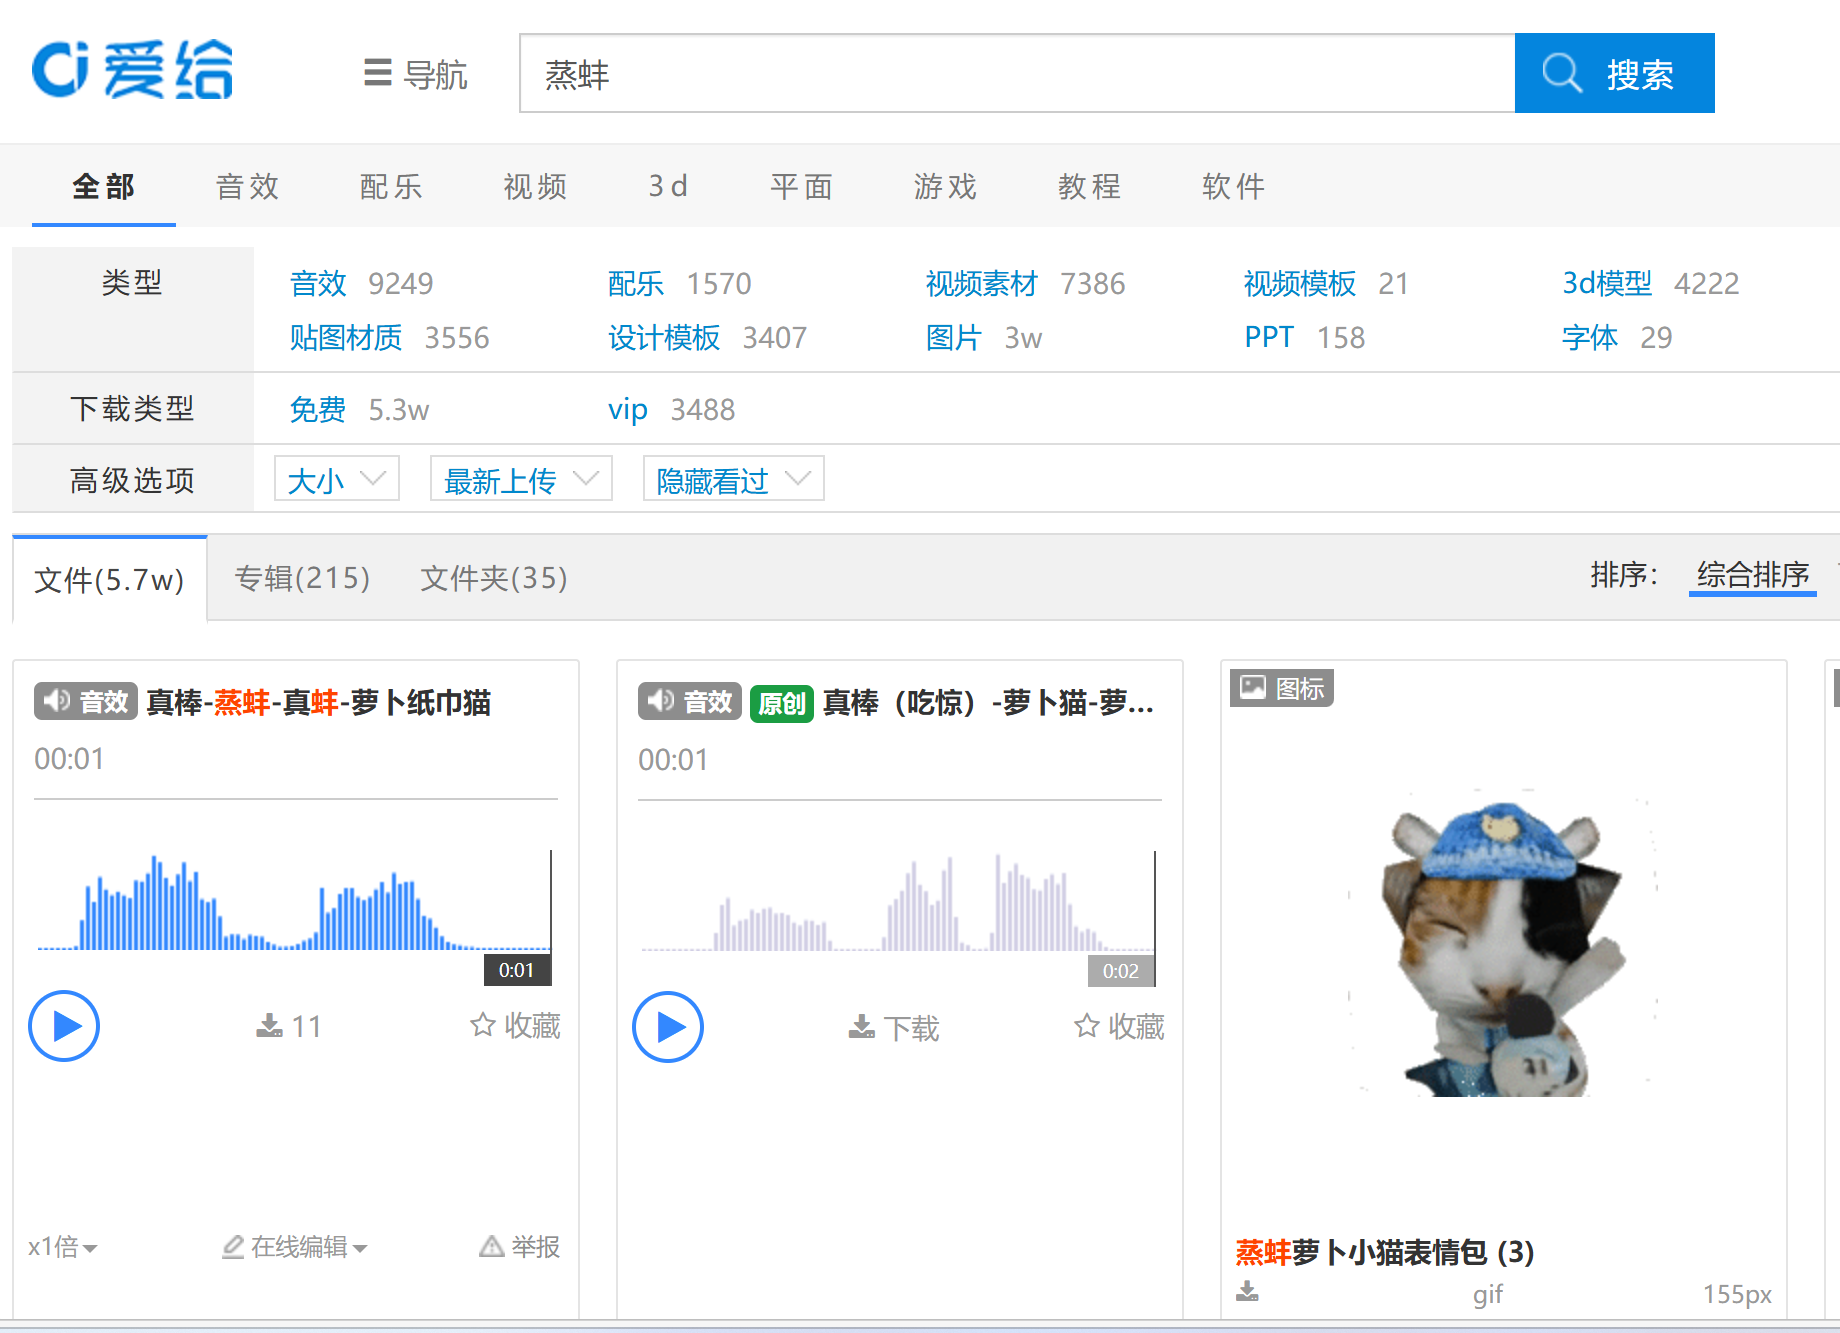Click download icon on first sound card

270,1026
